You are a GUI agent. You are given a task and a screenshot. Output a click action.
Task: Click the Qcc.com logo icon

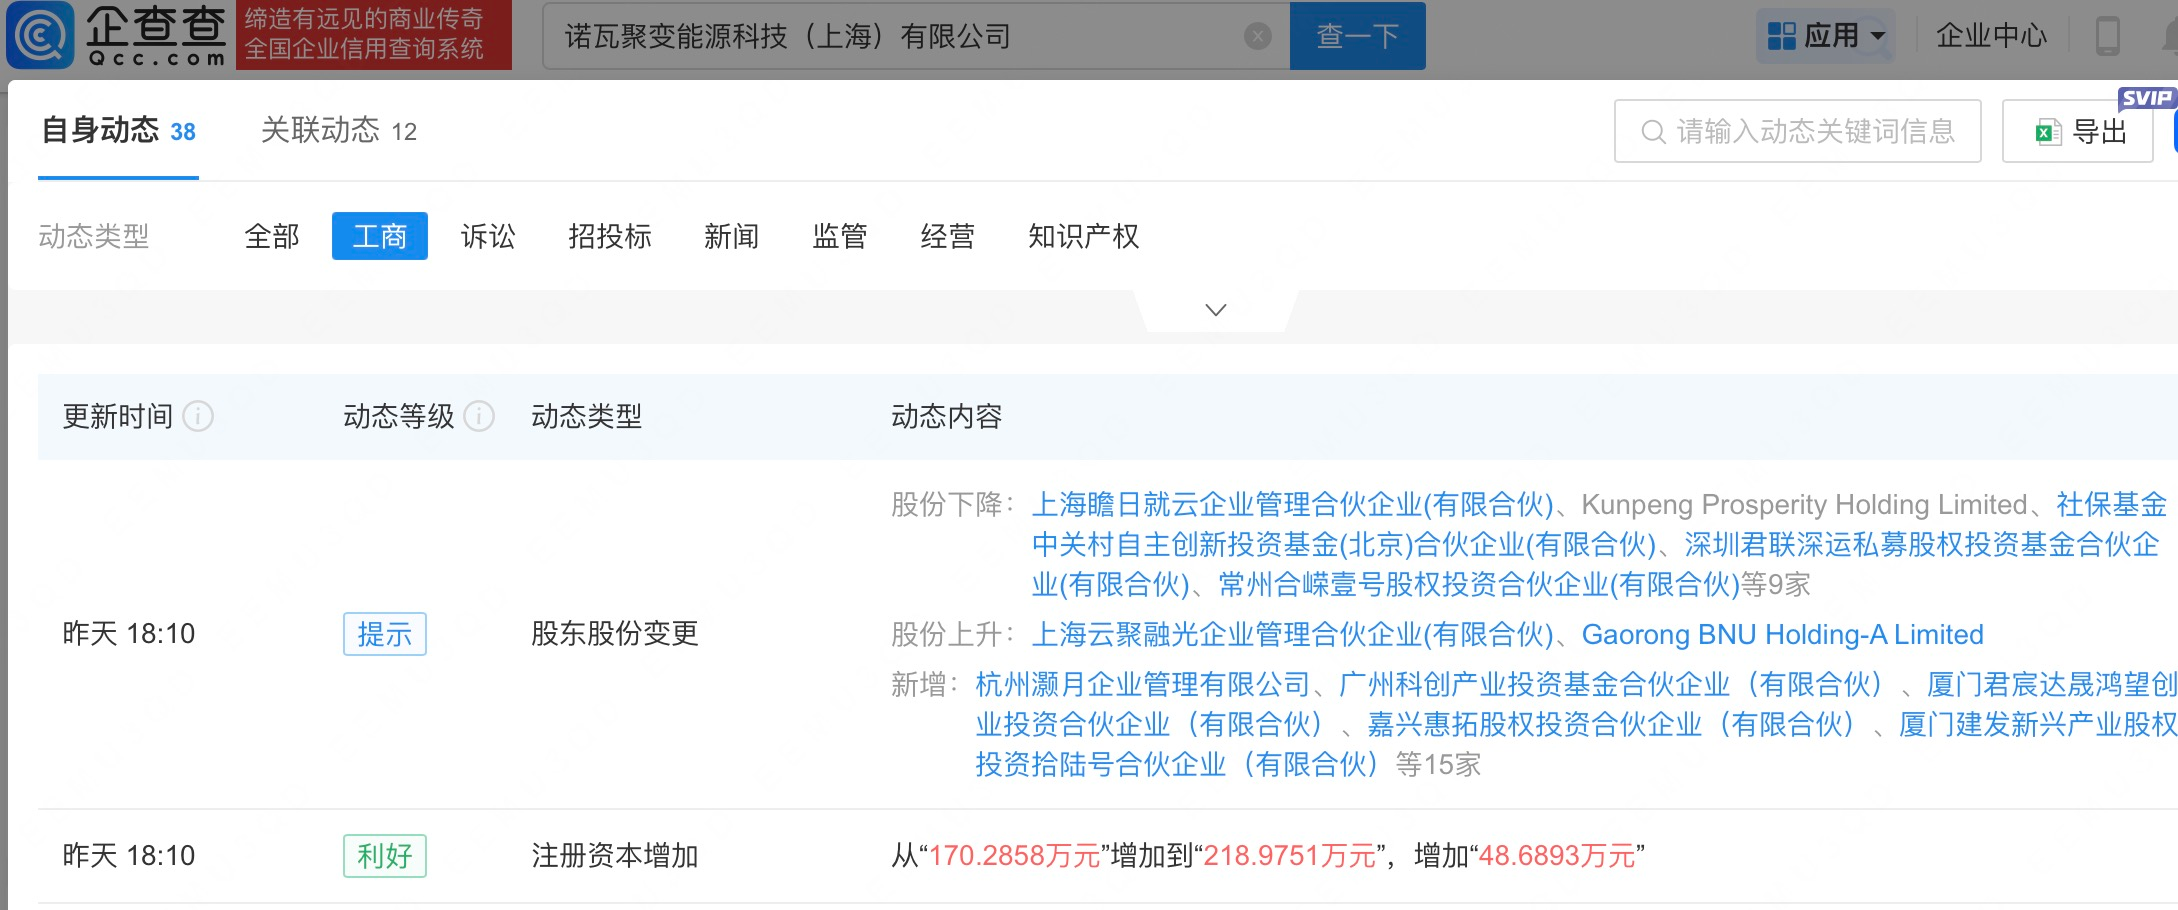(x=41, y=35)
